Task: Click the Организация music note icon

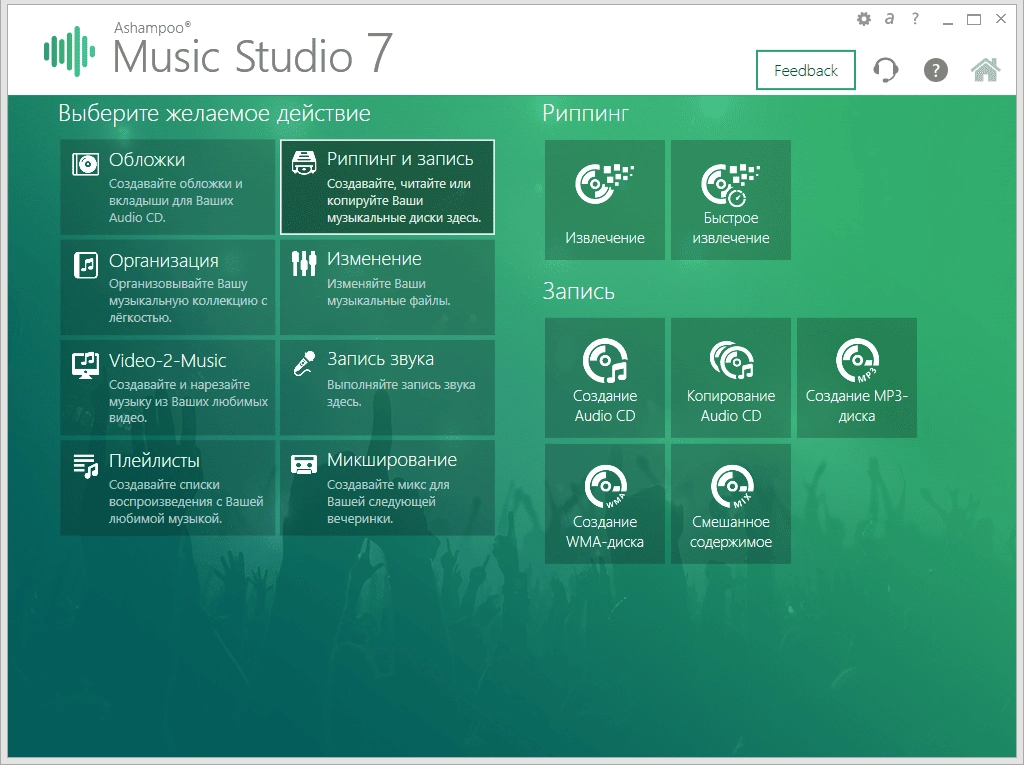Action: point(86,265)
